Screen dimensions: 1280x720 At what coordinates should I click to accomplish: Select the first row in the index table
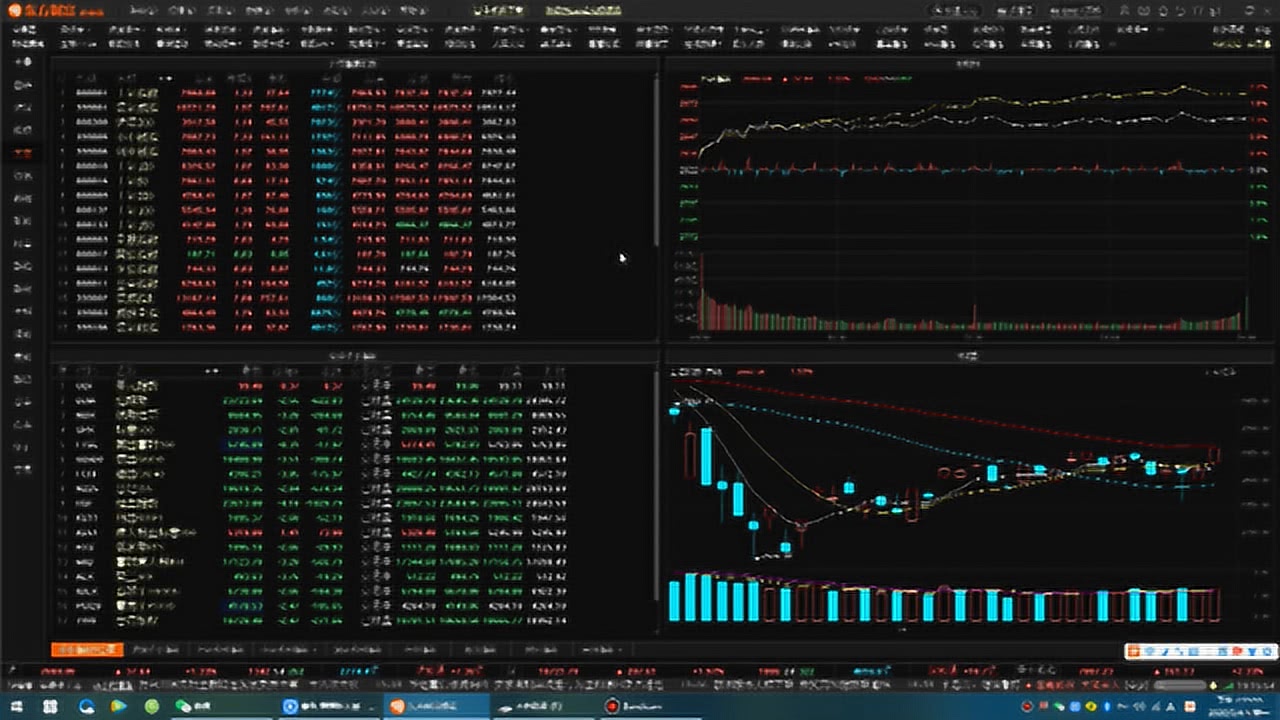[x=300, y=93]
